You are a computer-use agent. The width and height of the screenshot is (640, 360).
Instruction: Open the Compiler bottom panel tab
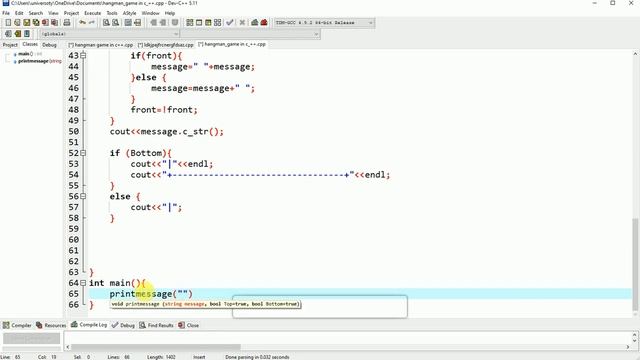click(17, 325)
